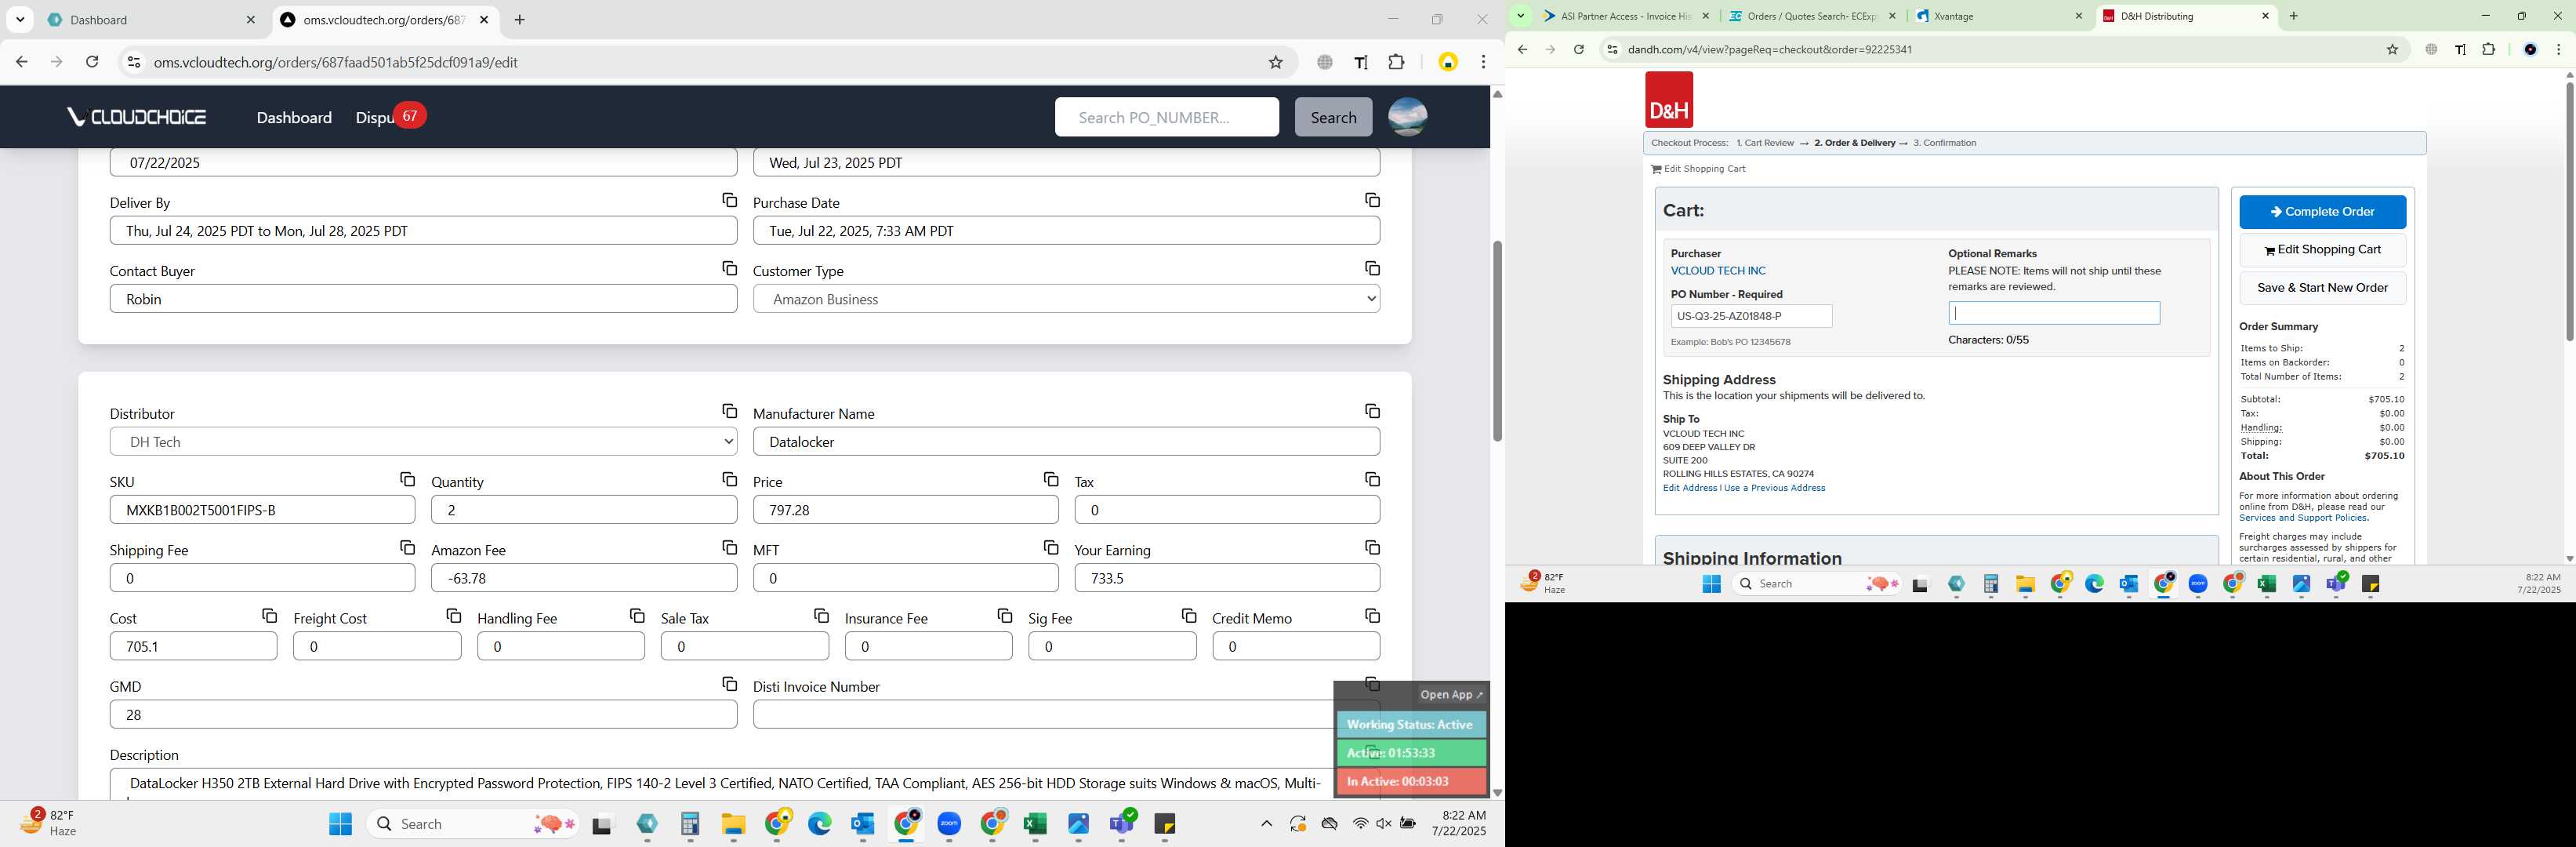Copy the Cost field value
The width and height of the screenshot is (2576, 847).
point(269,616)
